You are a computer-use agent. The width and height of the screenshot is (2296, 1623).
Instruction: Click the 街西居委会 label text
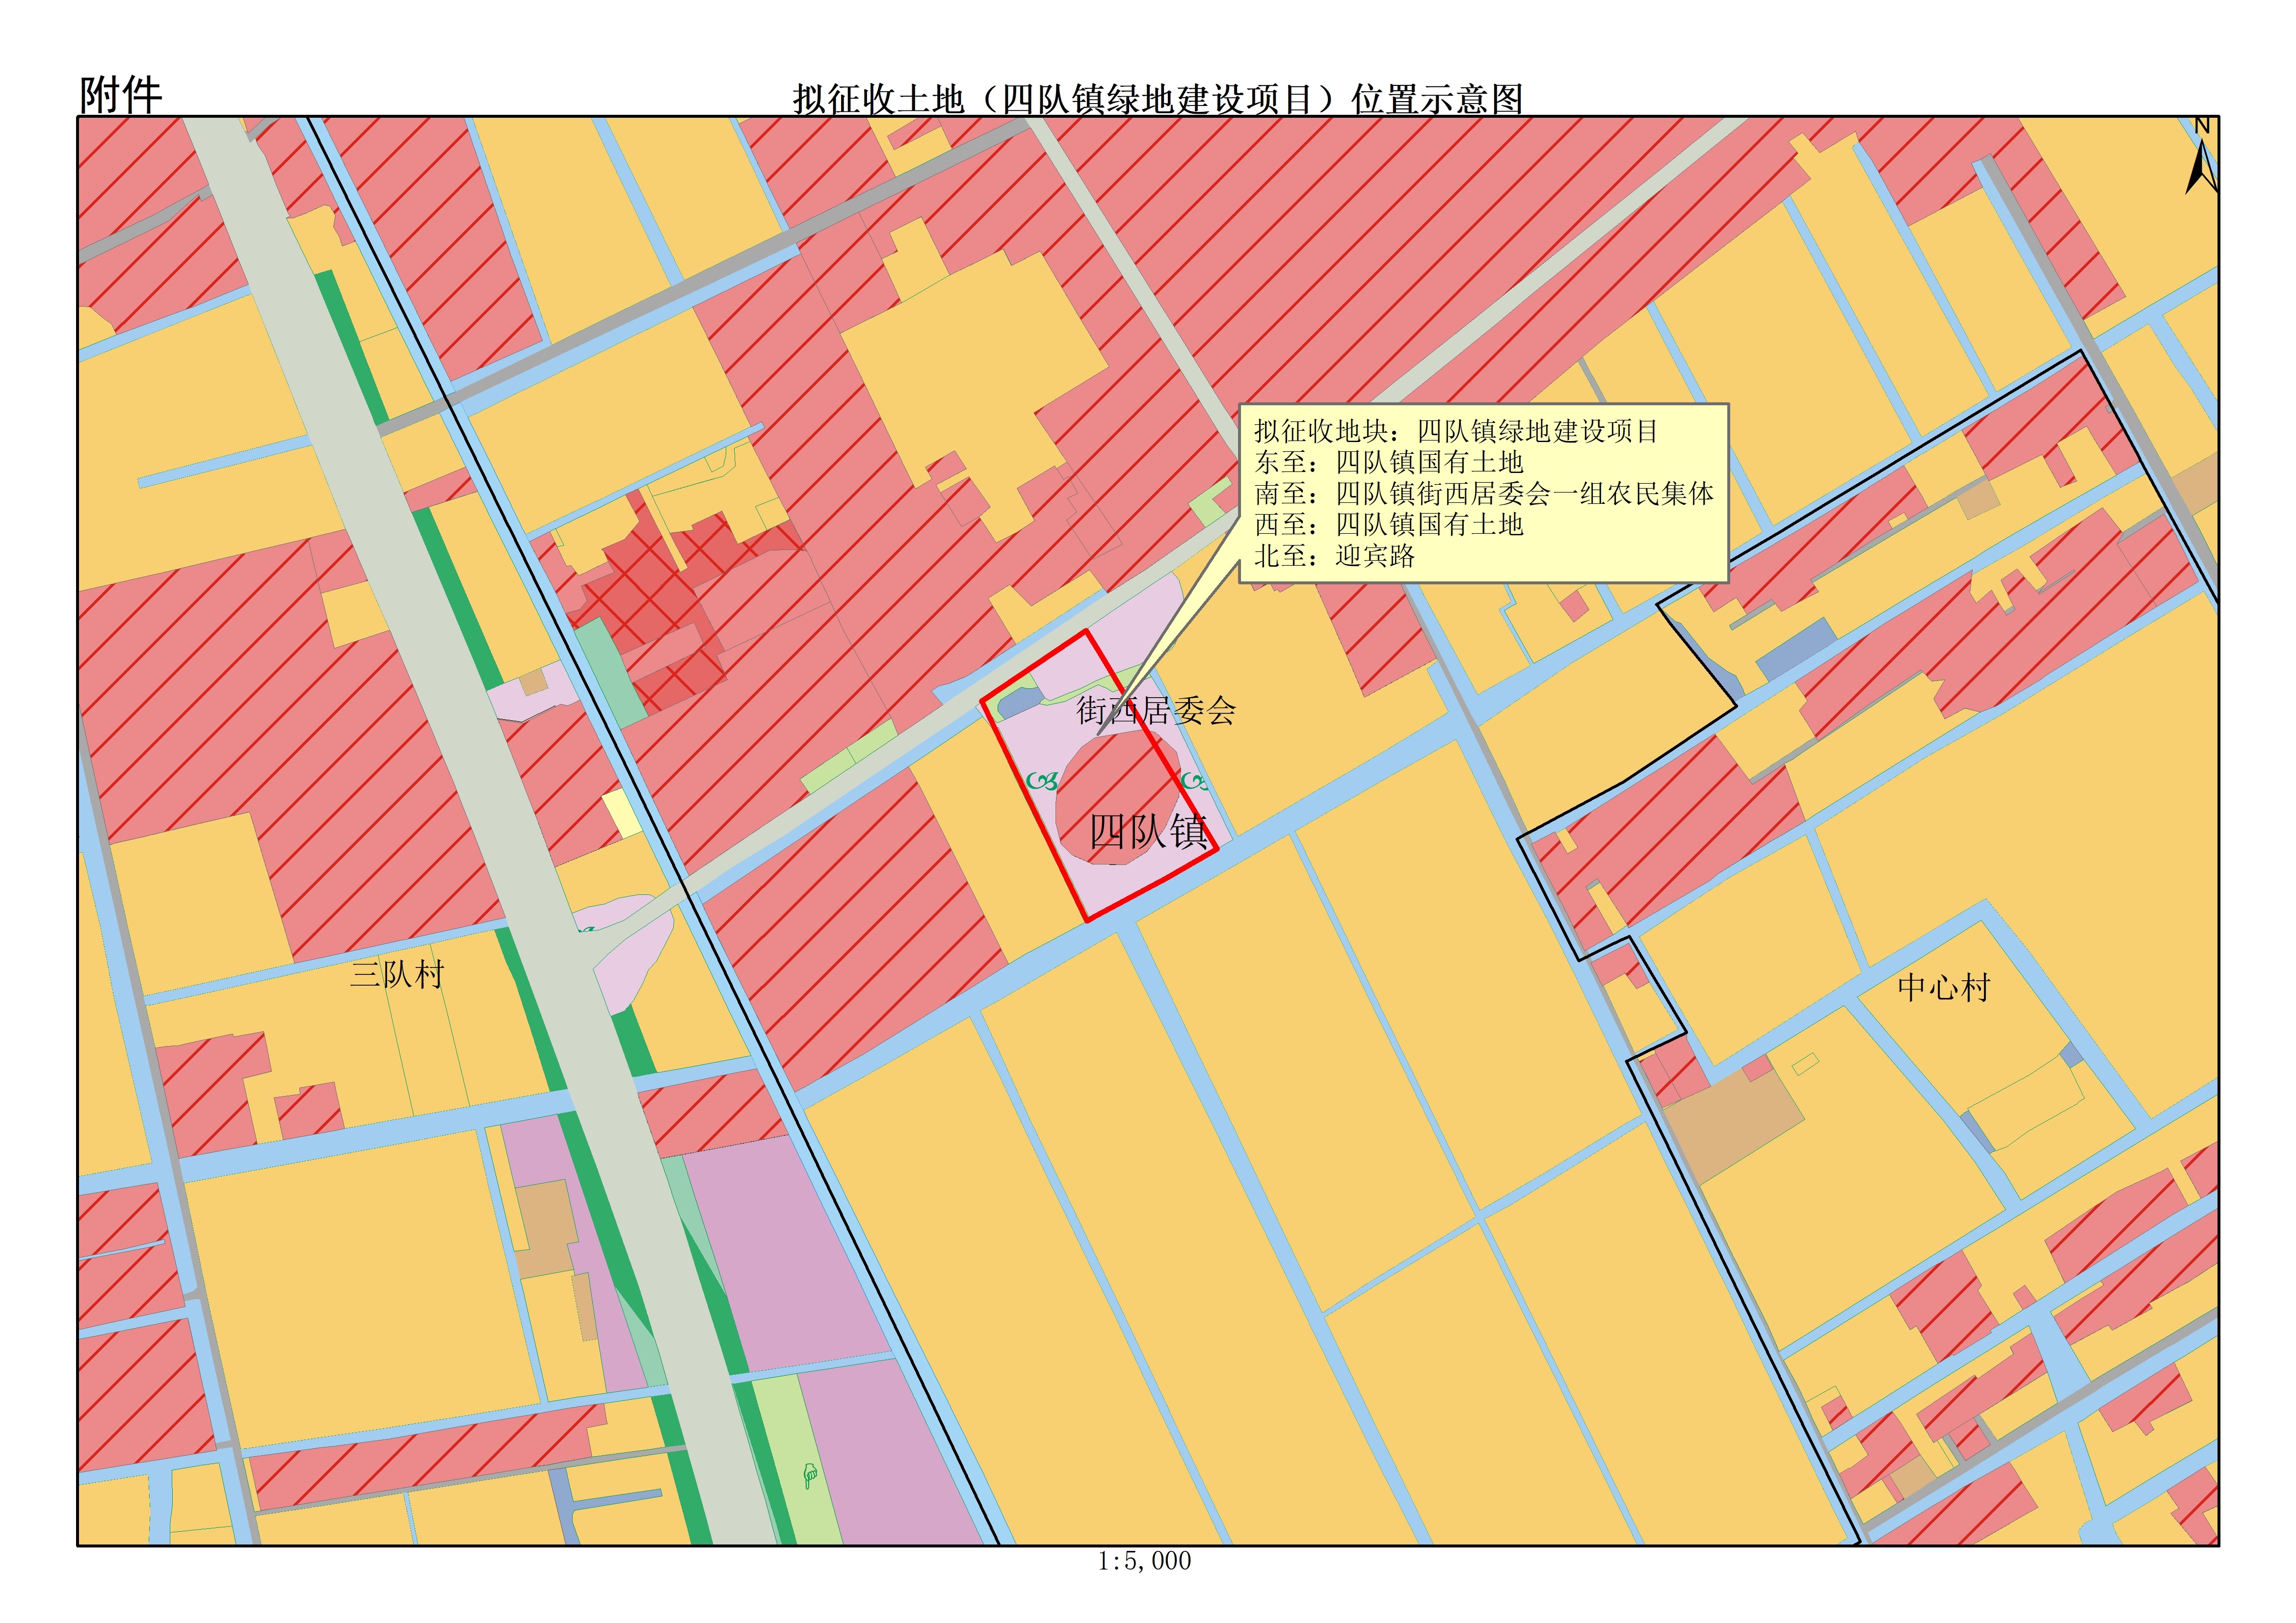pos(1156,711)
